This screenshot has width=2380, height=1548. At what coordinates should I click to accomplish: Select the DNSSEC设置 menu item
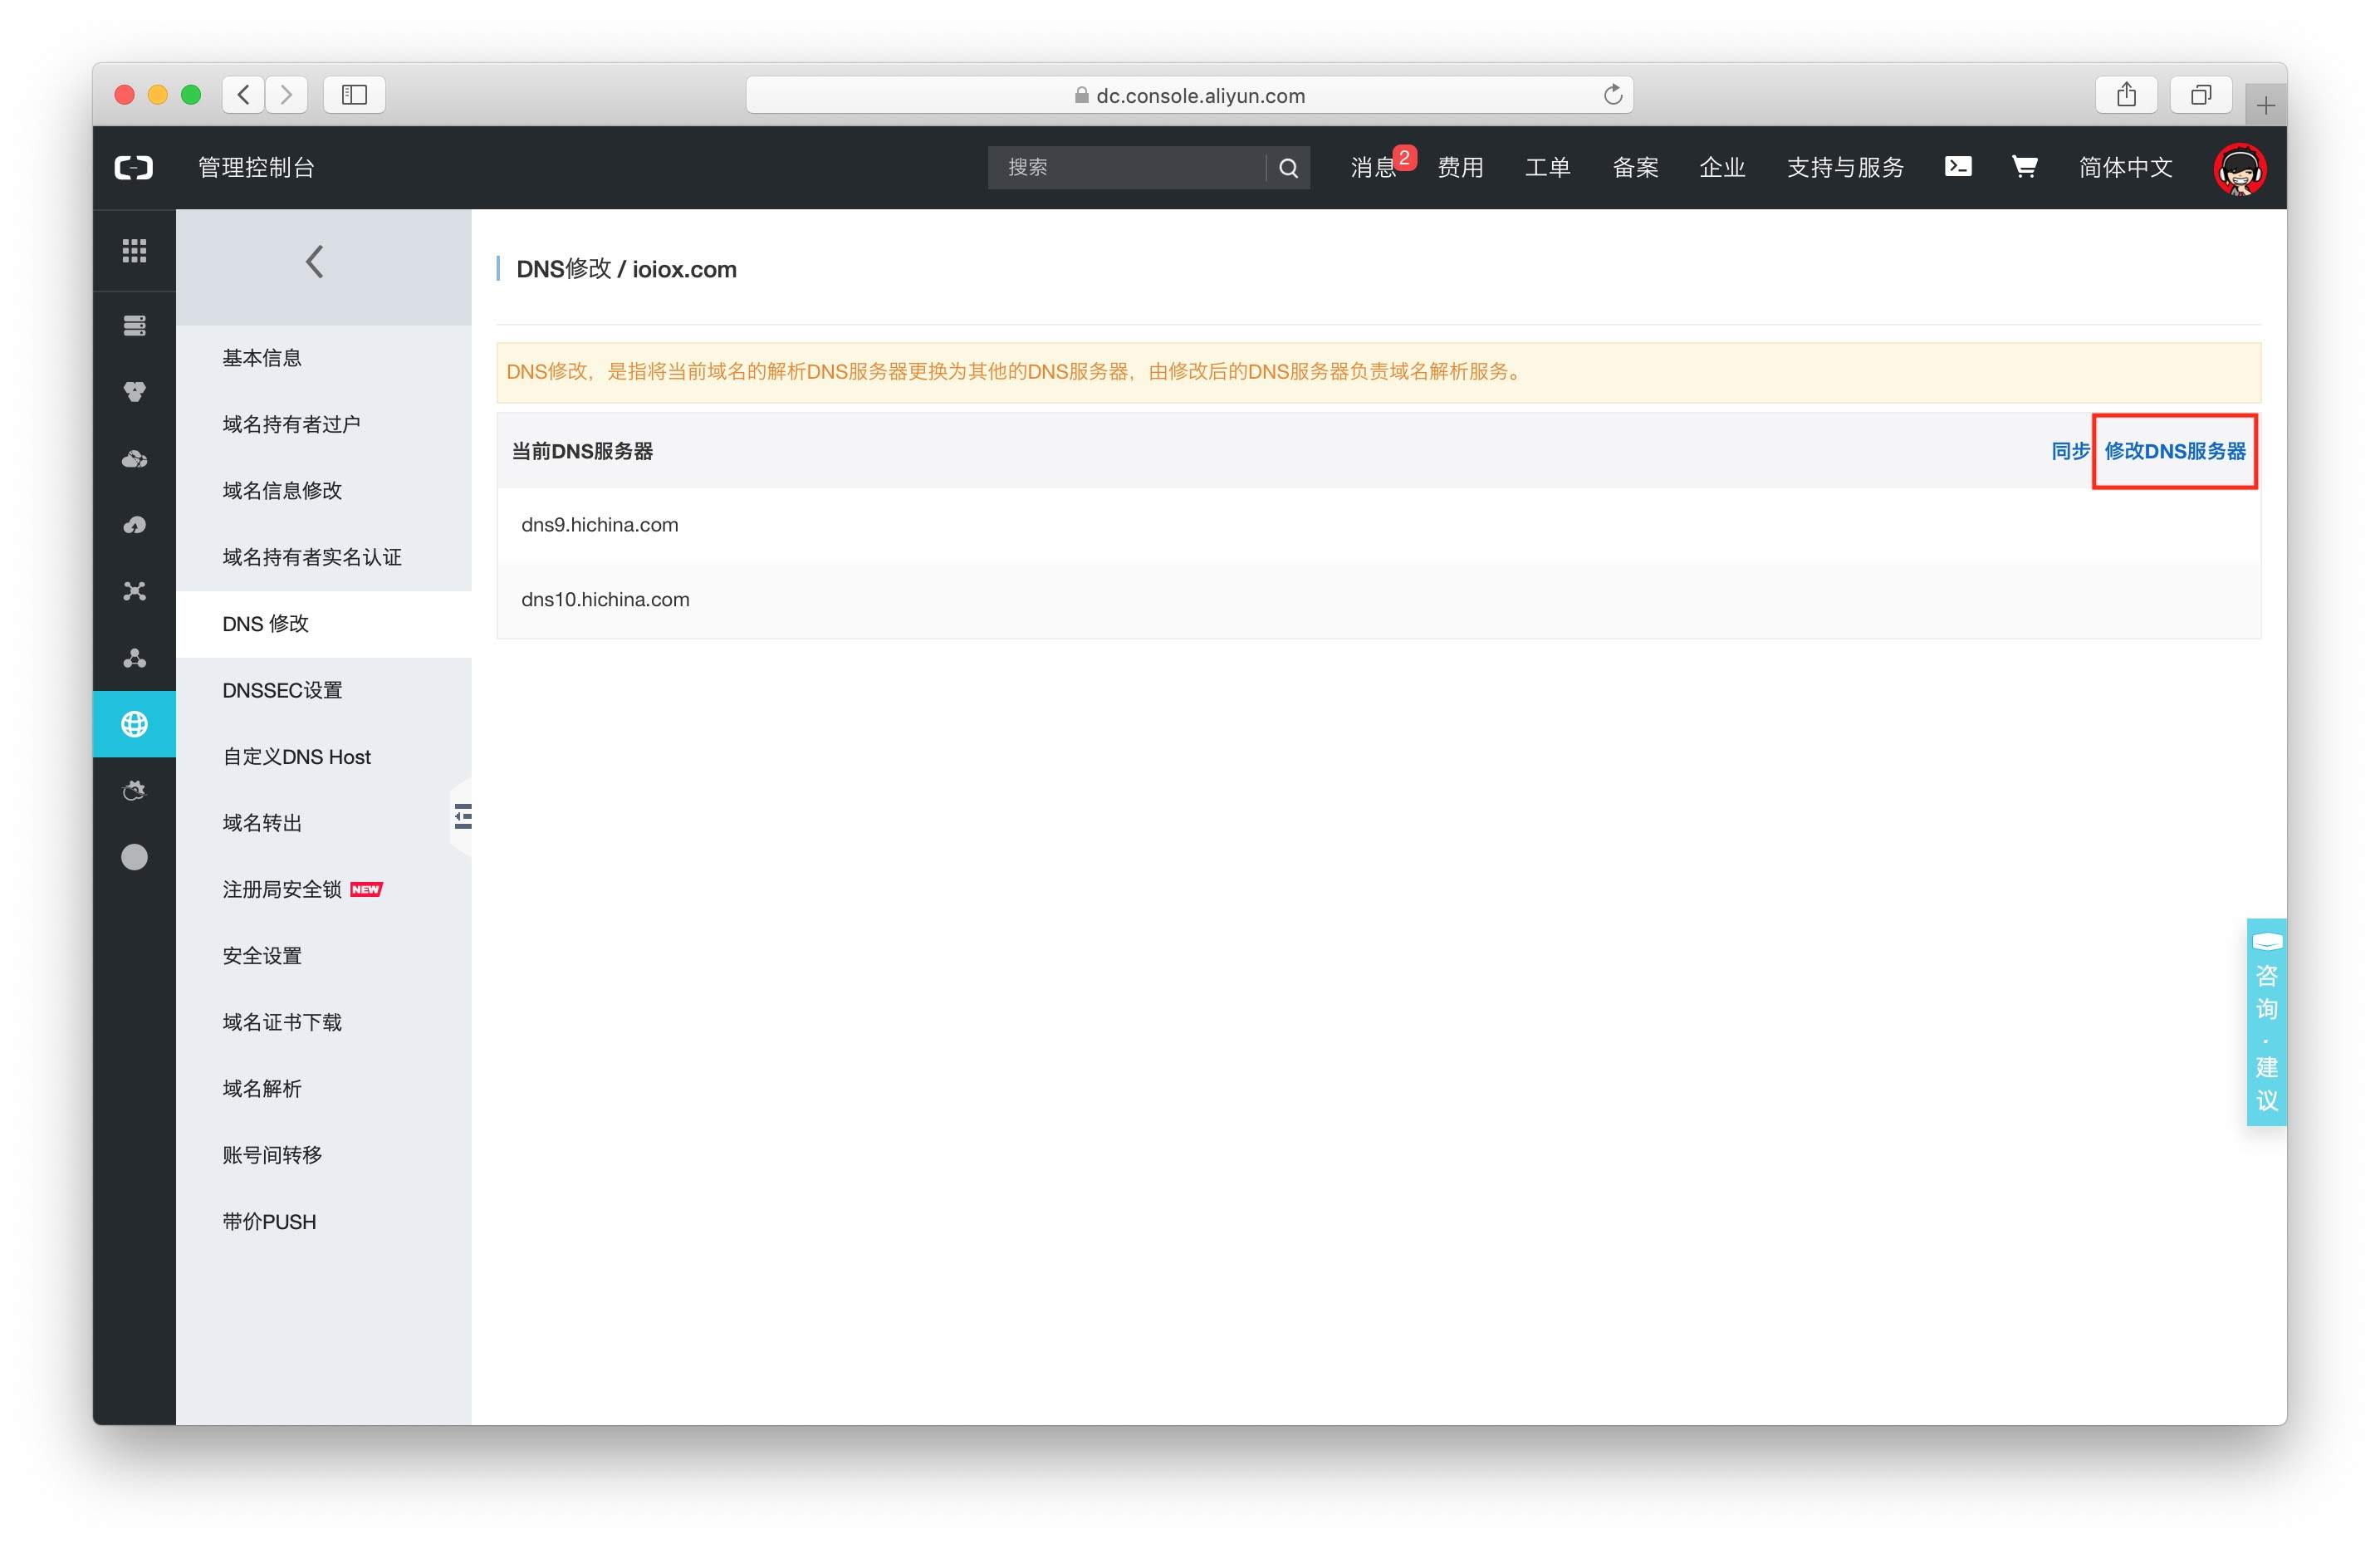tap(282, 690)
